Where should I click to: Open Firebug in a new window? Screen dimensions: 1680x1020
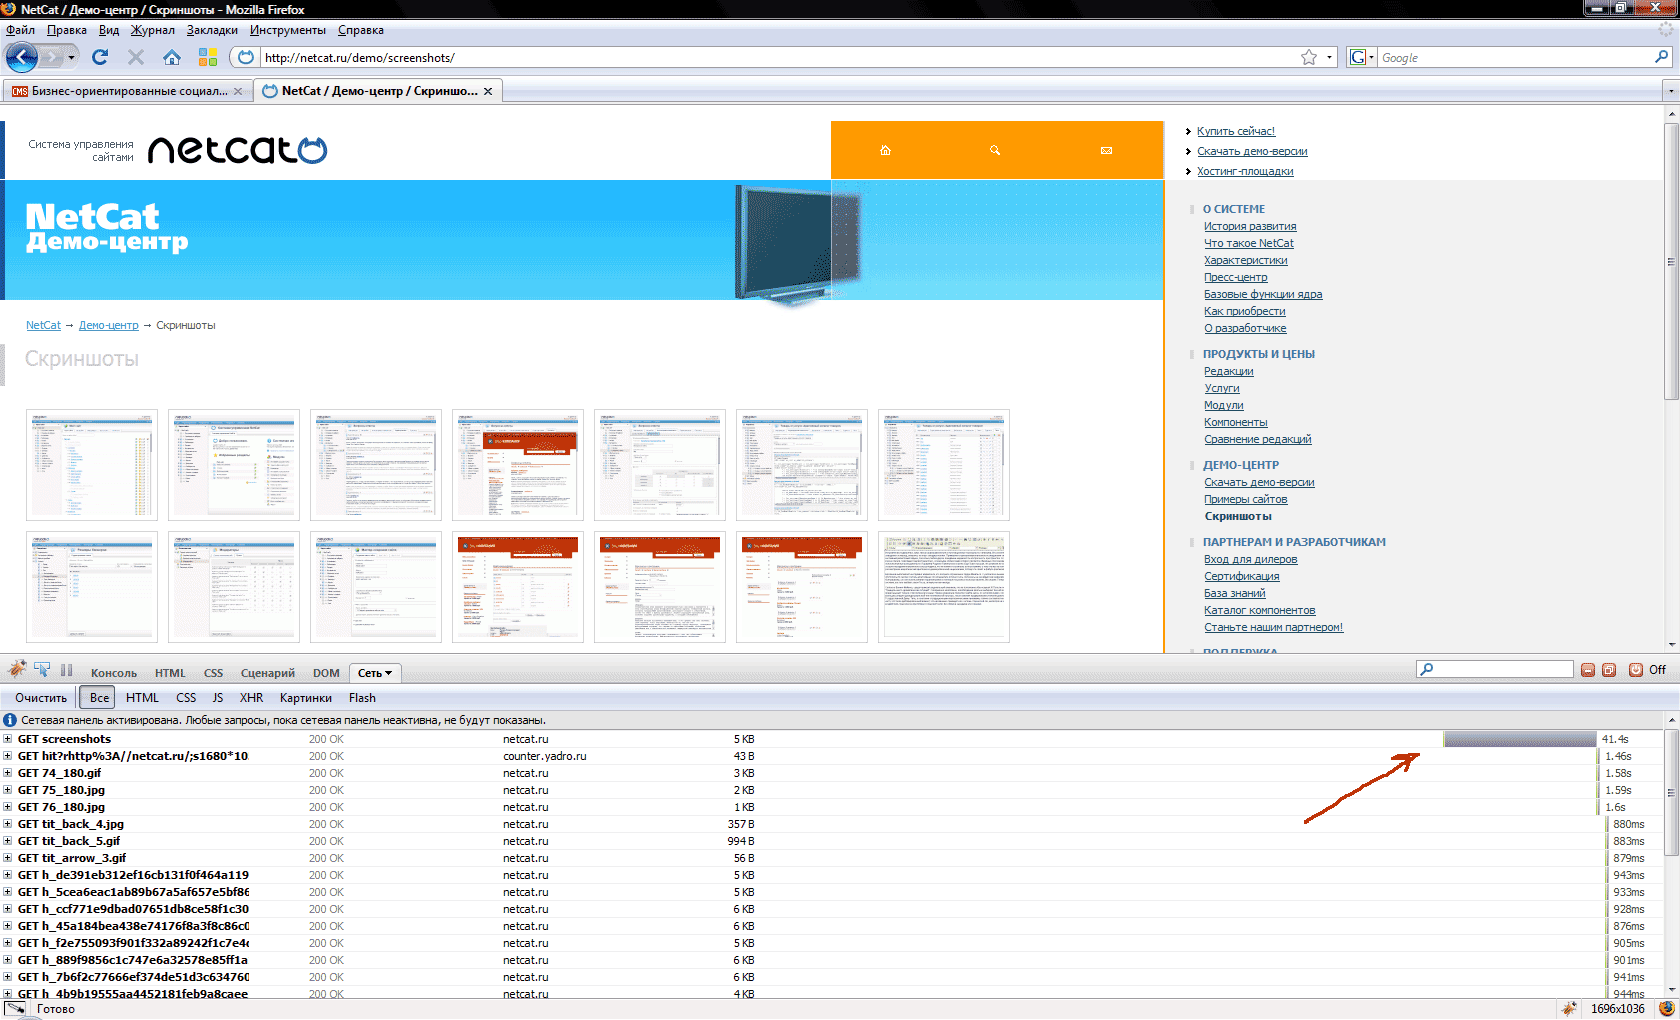pyautogui.click(x=1609, y=670)
